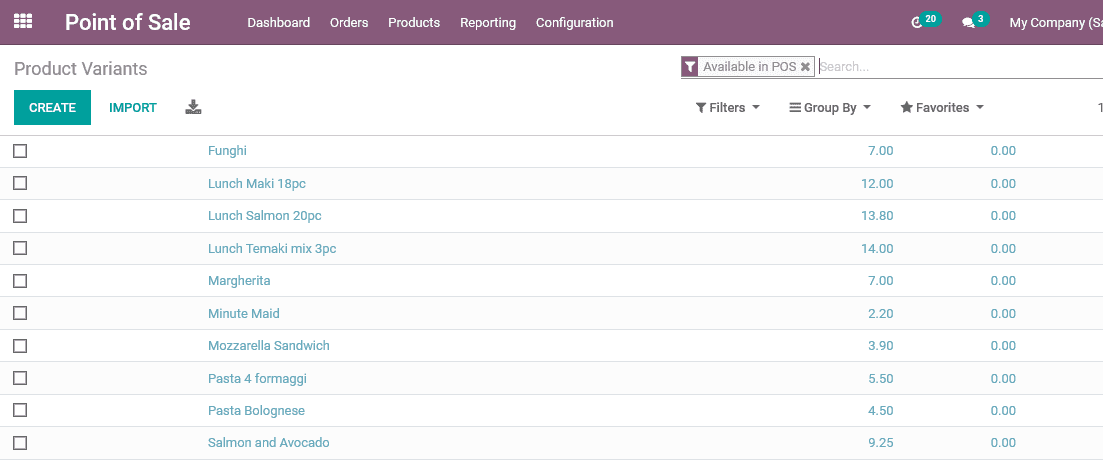This screenshot has width=1103, height=462.
Task: Tick the Pasta Bolognese row checkbox
Action: [x=20, y=410]
